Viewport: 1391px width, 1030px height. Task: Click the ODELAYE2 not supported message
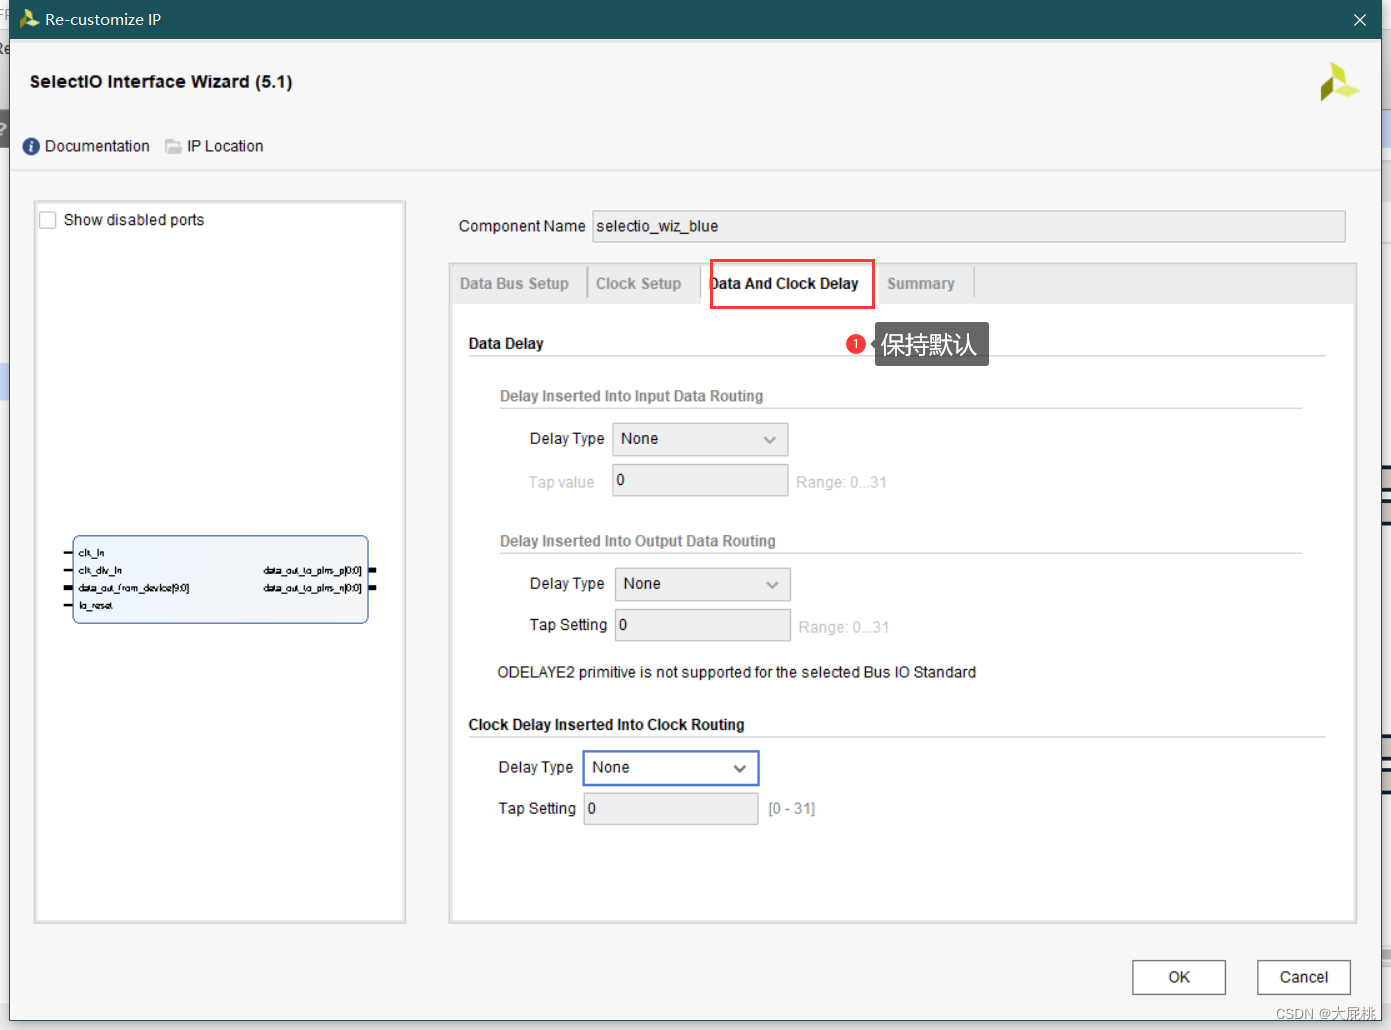(x=737, y=672)
